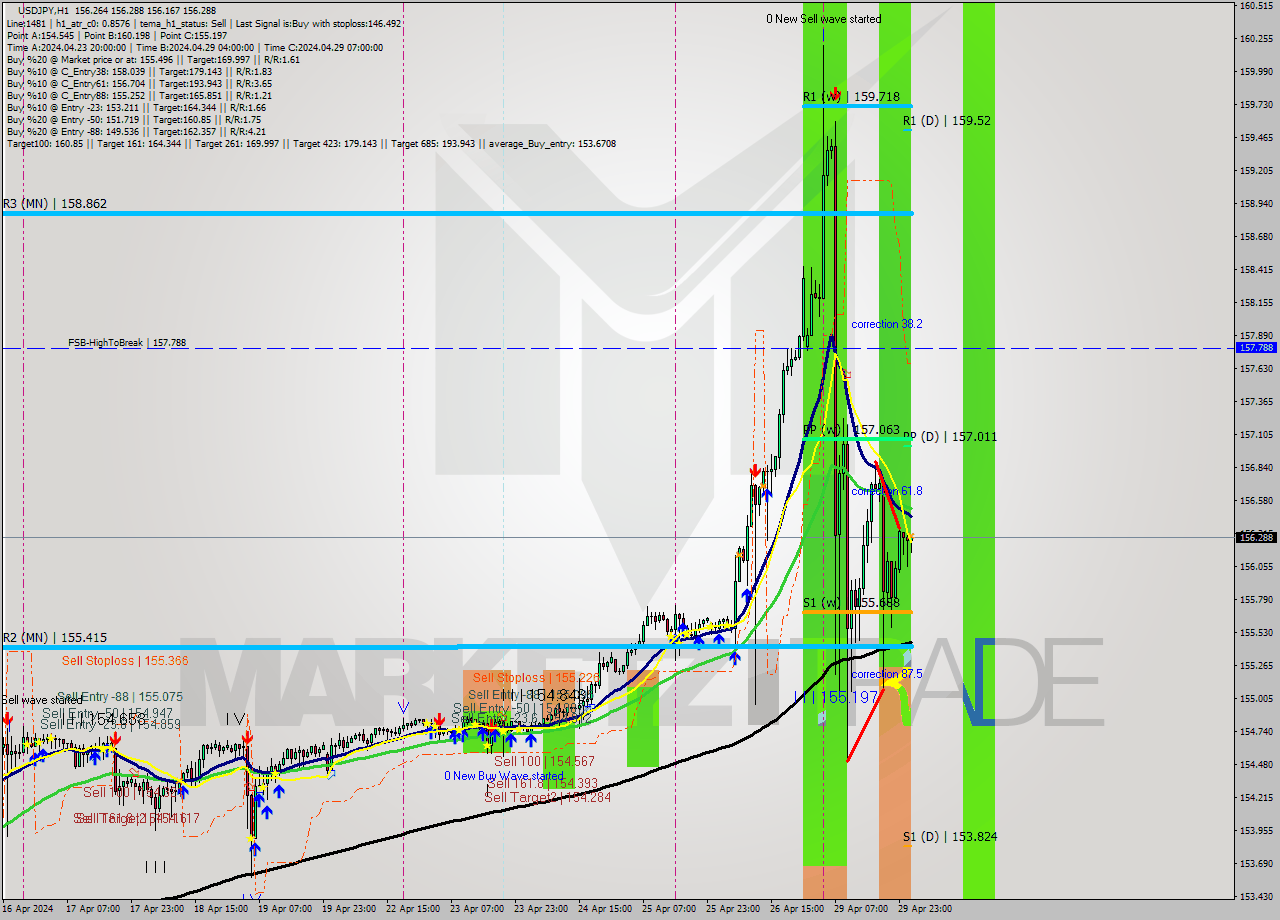Select the 25 Apr 07:00 time axis label

[668, 909]
